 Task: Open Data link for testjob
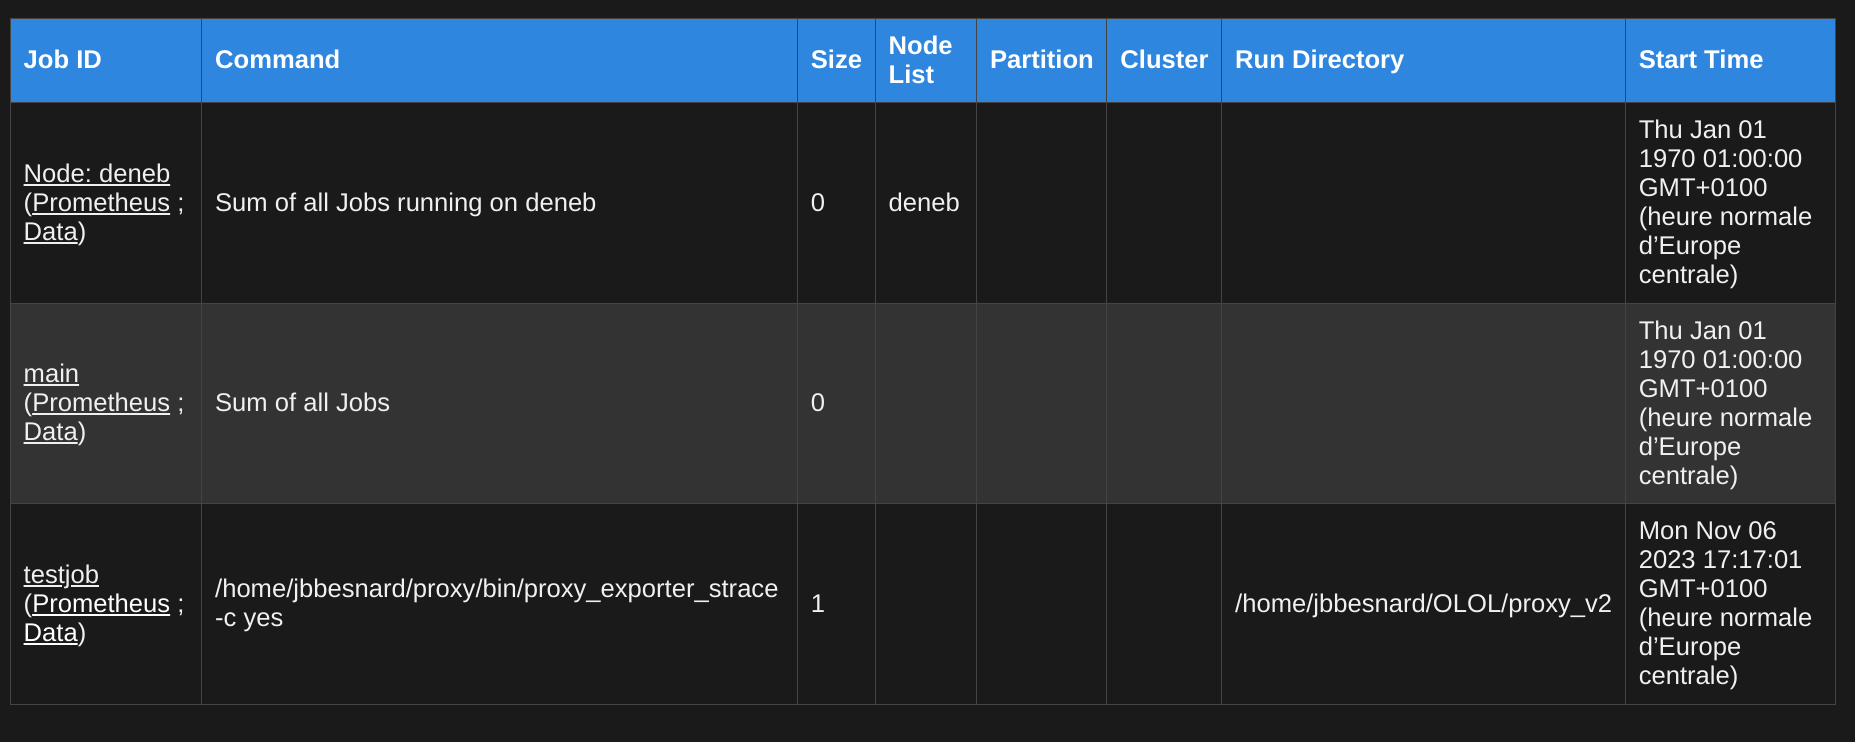coord(51,632)
